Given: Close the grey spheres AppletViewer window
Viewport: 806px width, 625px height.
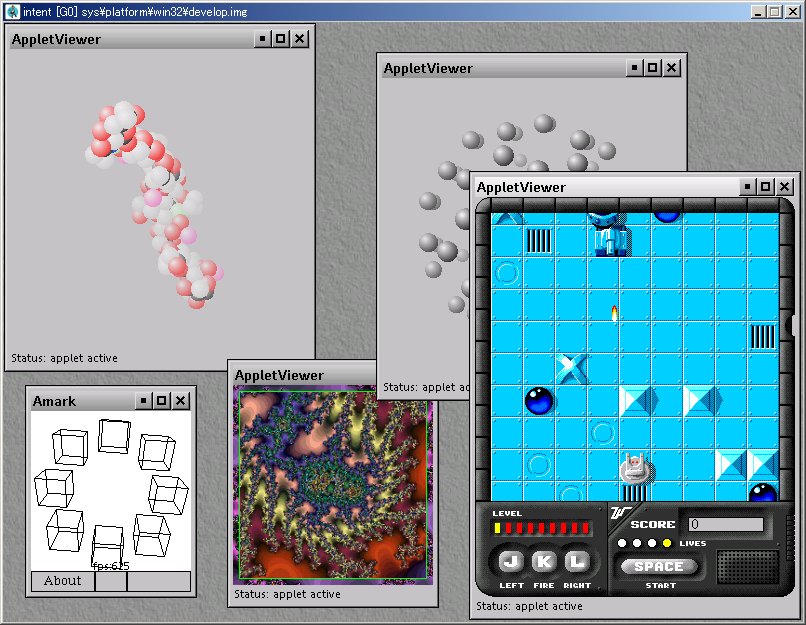Looking at the screenshot, I should tap(671, 68).
